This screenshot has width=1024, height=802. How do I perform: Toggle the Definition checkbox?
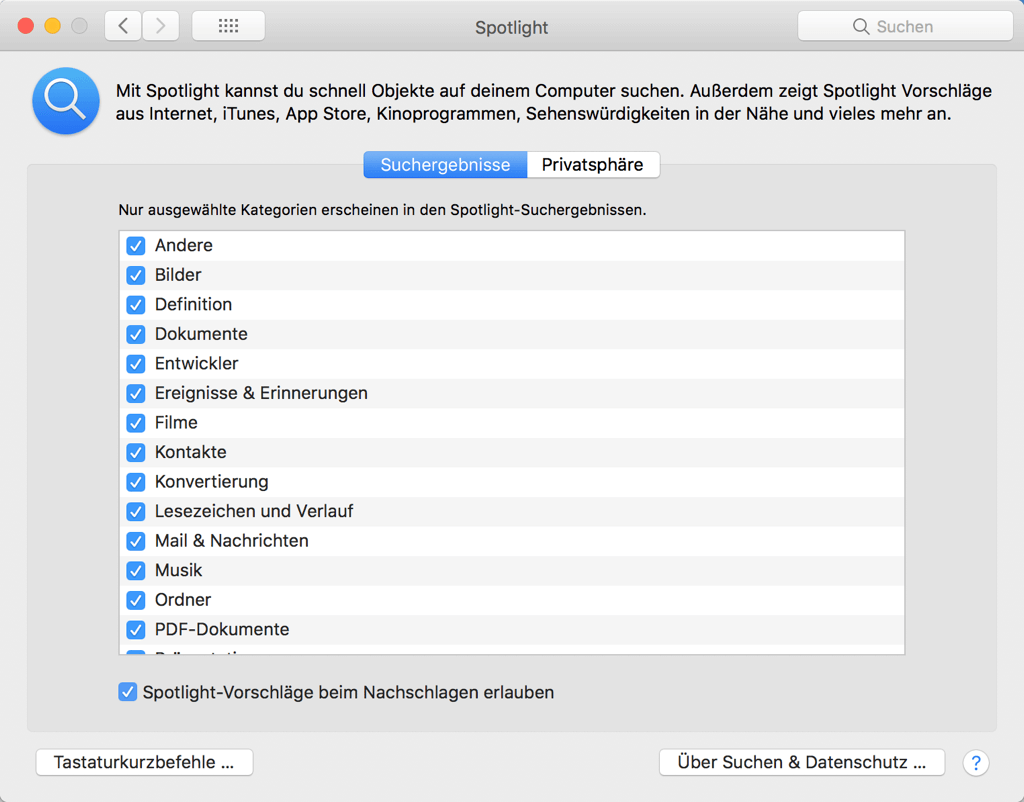(136, 304)
